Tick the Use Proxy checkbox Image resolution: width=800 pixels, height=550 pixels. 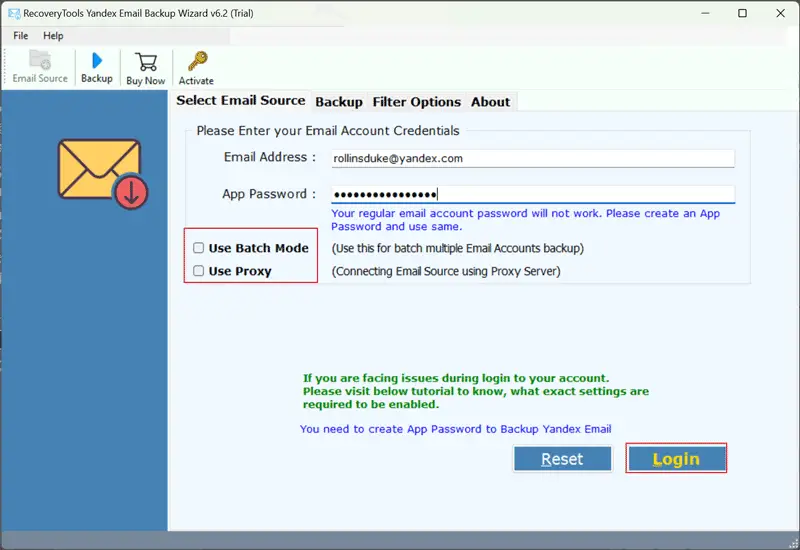(x=198, y=271)
